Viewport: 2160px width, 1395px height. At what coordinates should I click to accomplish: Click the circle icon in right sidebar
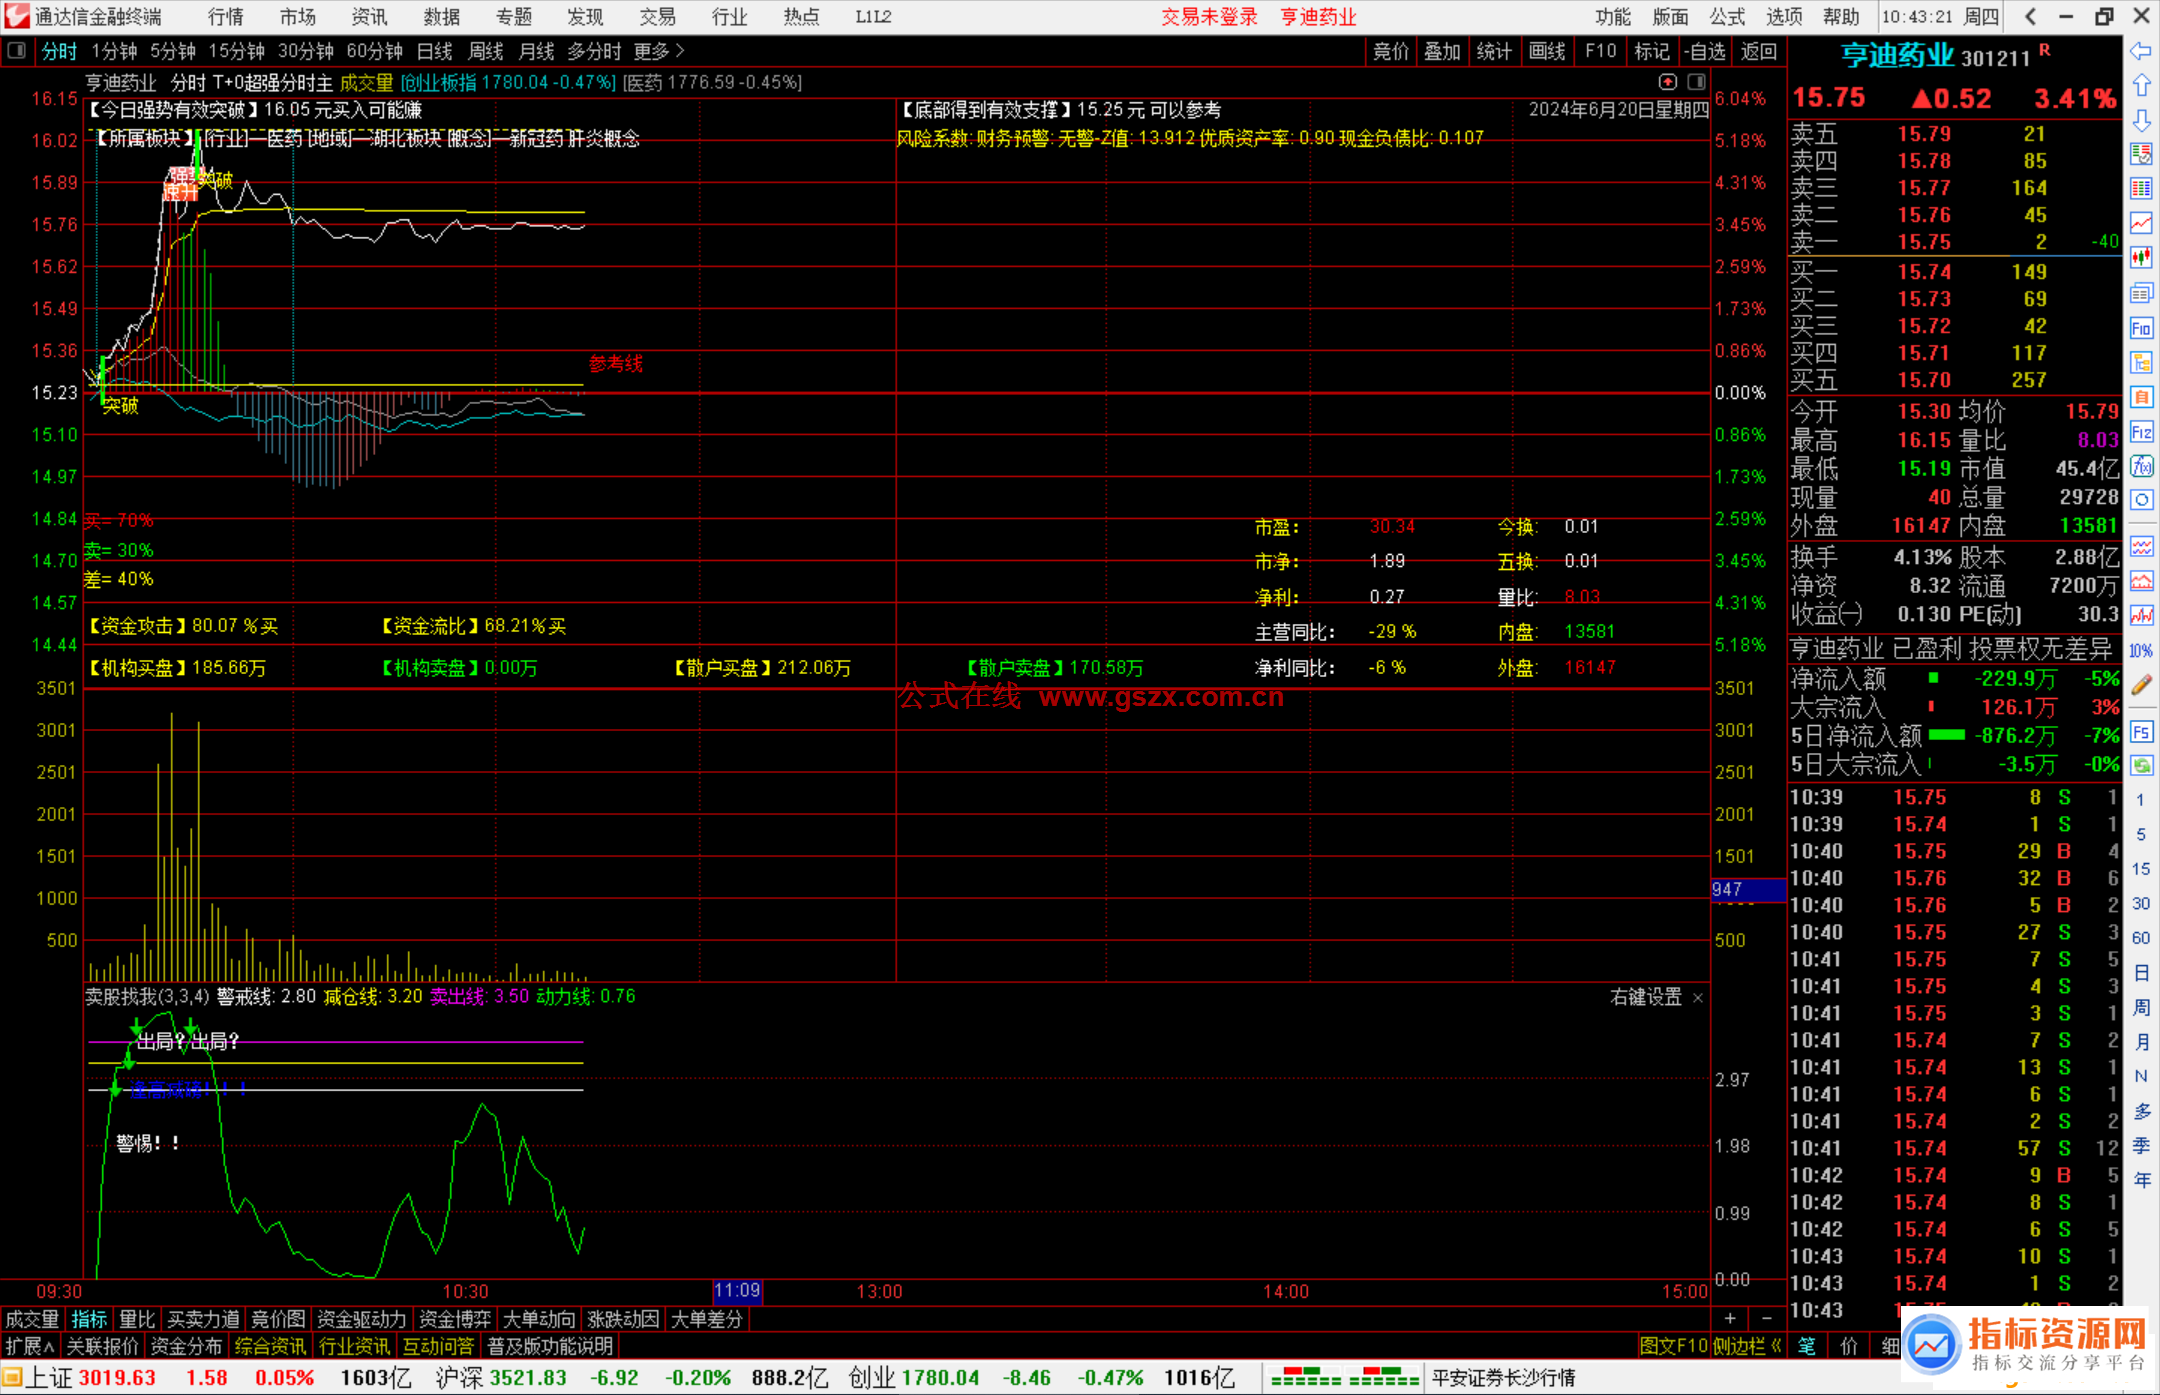[2141, 500]
